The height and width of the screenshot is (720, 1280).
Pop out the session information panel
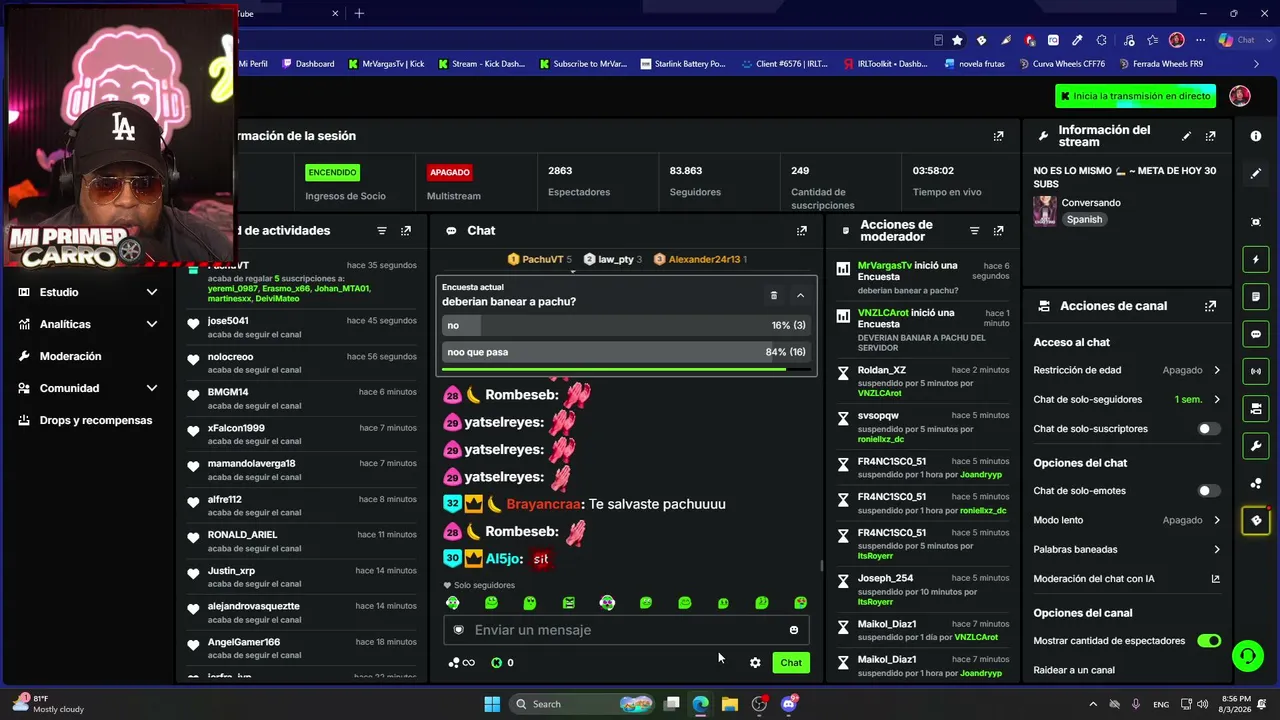tap(998, 136)
